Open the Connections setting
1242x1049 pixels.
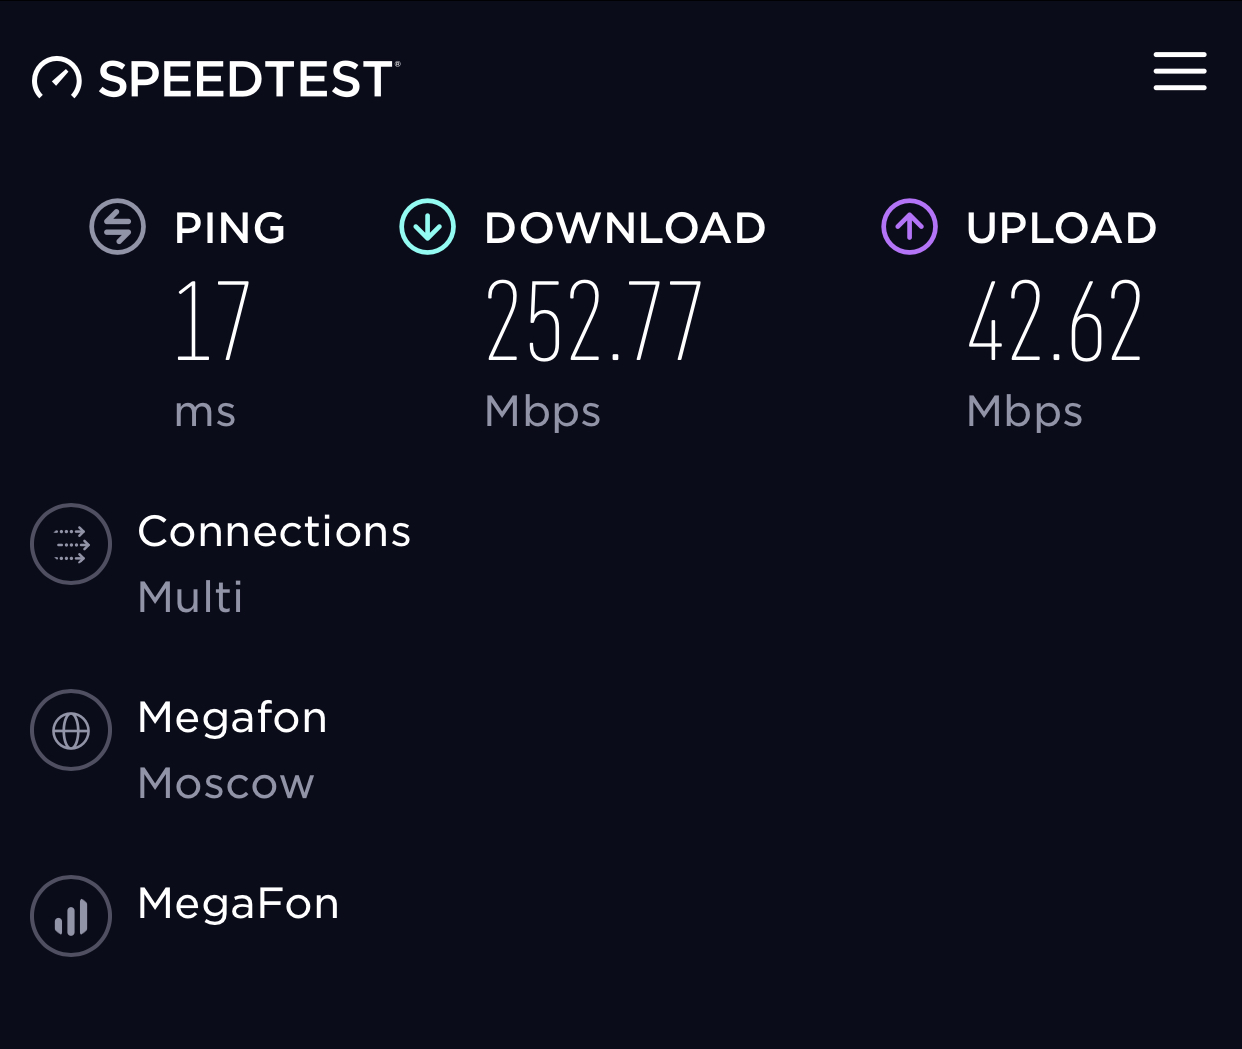pos(274,531)
